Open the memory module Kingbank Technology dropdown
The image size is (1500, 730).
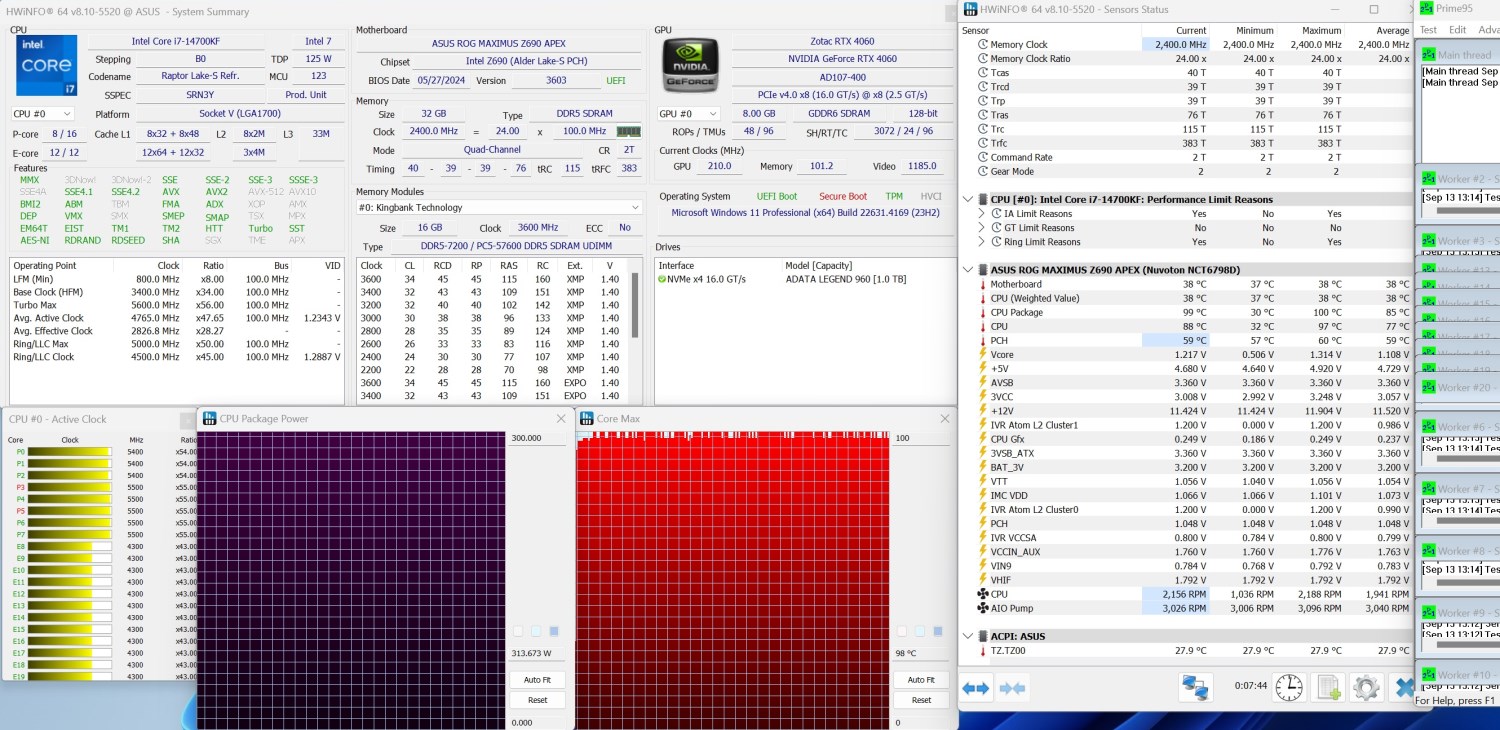499,208
